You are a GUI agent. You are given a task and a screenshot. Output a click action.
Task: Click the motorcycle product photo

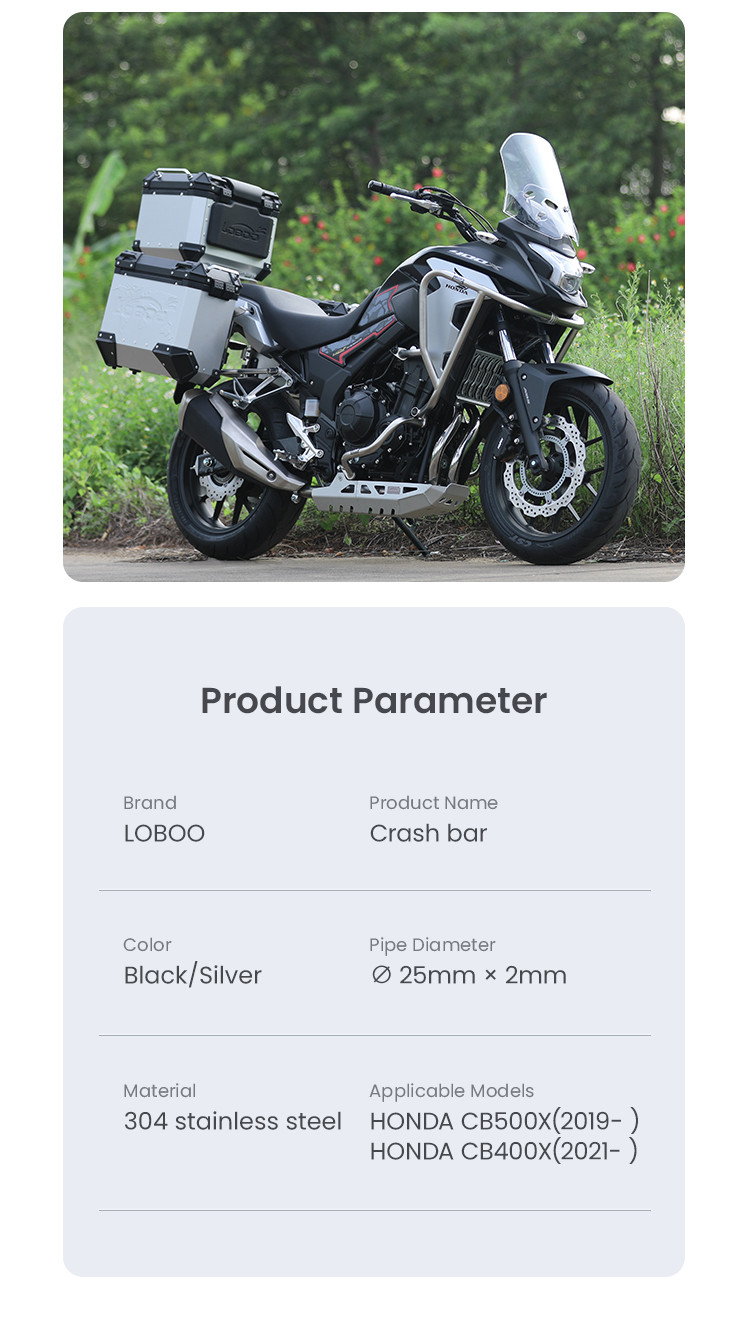tap(373, 296)
